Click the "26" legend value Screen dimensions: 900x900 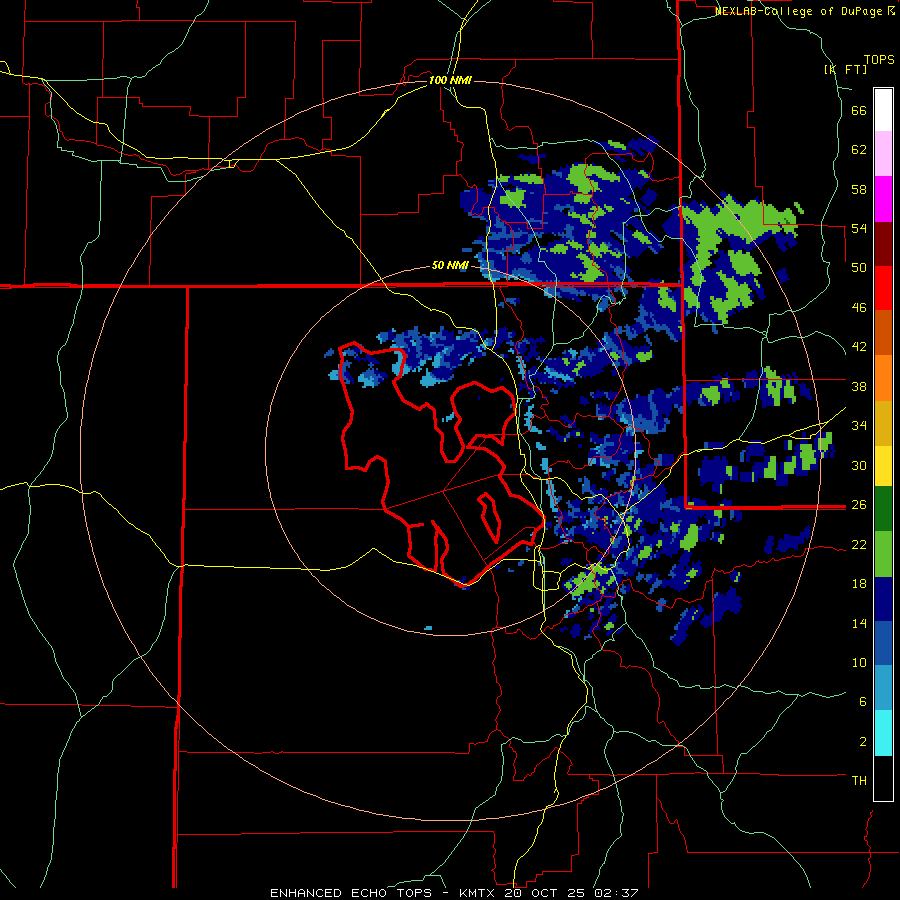(x=859, y=505)
